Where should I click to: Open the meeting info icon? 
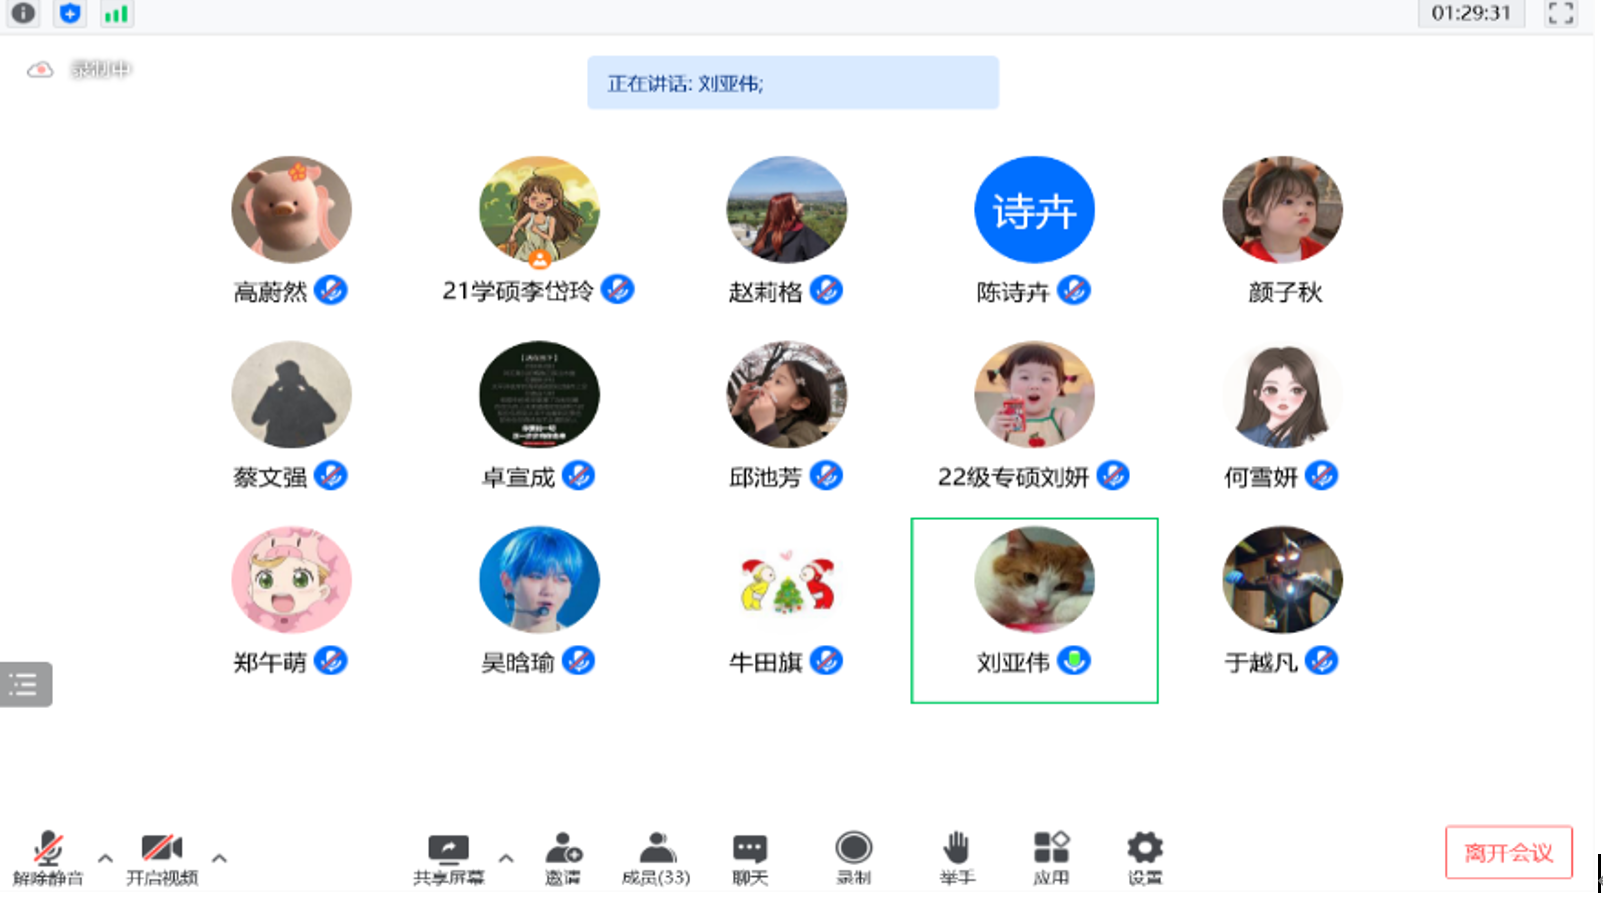click(23, 13)
